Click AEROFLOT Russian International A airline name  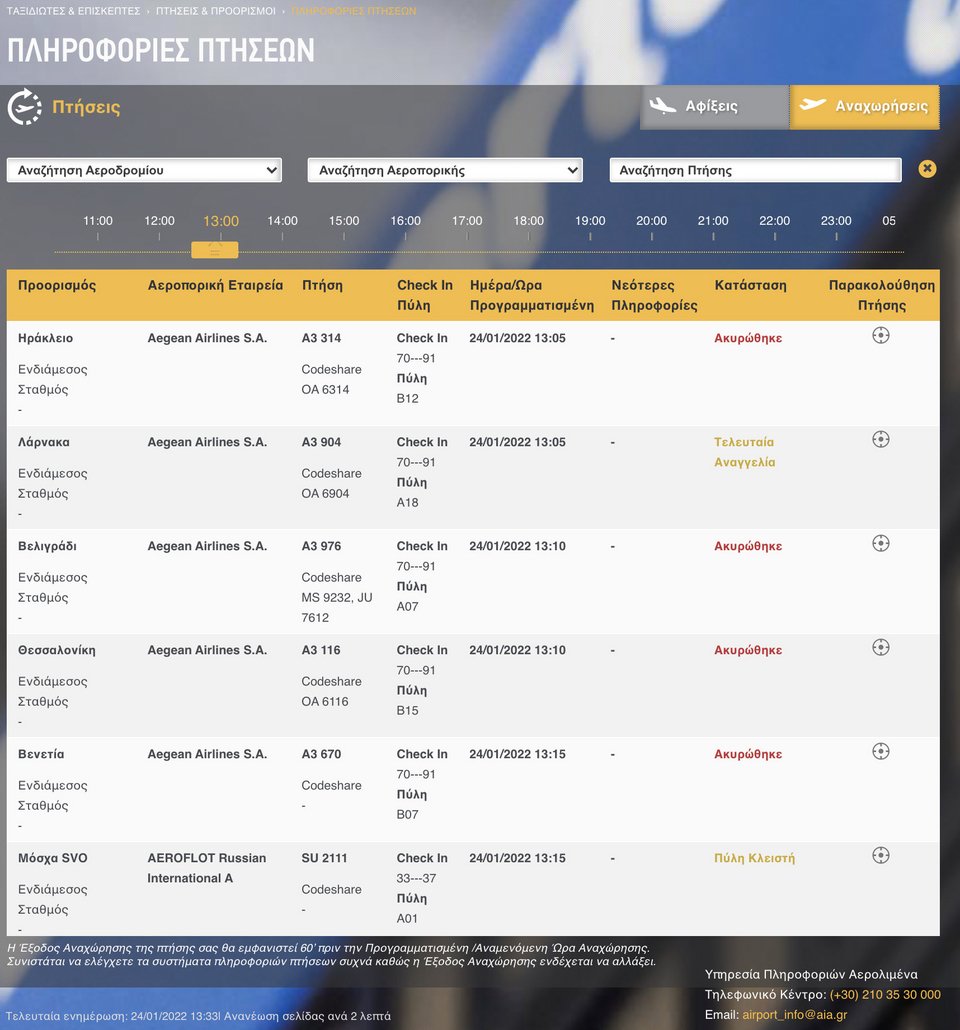click(206, 868)
